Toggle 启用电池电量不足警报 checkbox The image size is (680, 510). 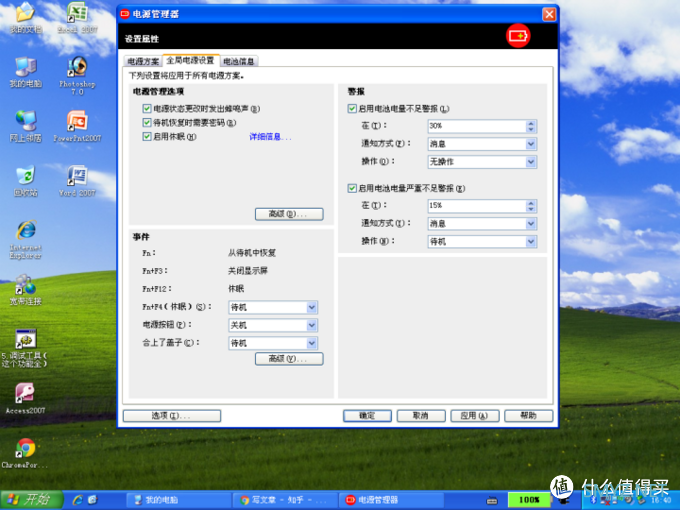[x=352, y=108]
